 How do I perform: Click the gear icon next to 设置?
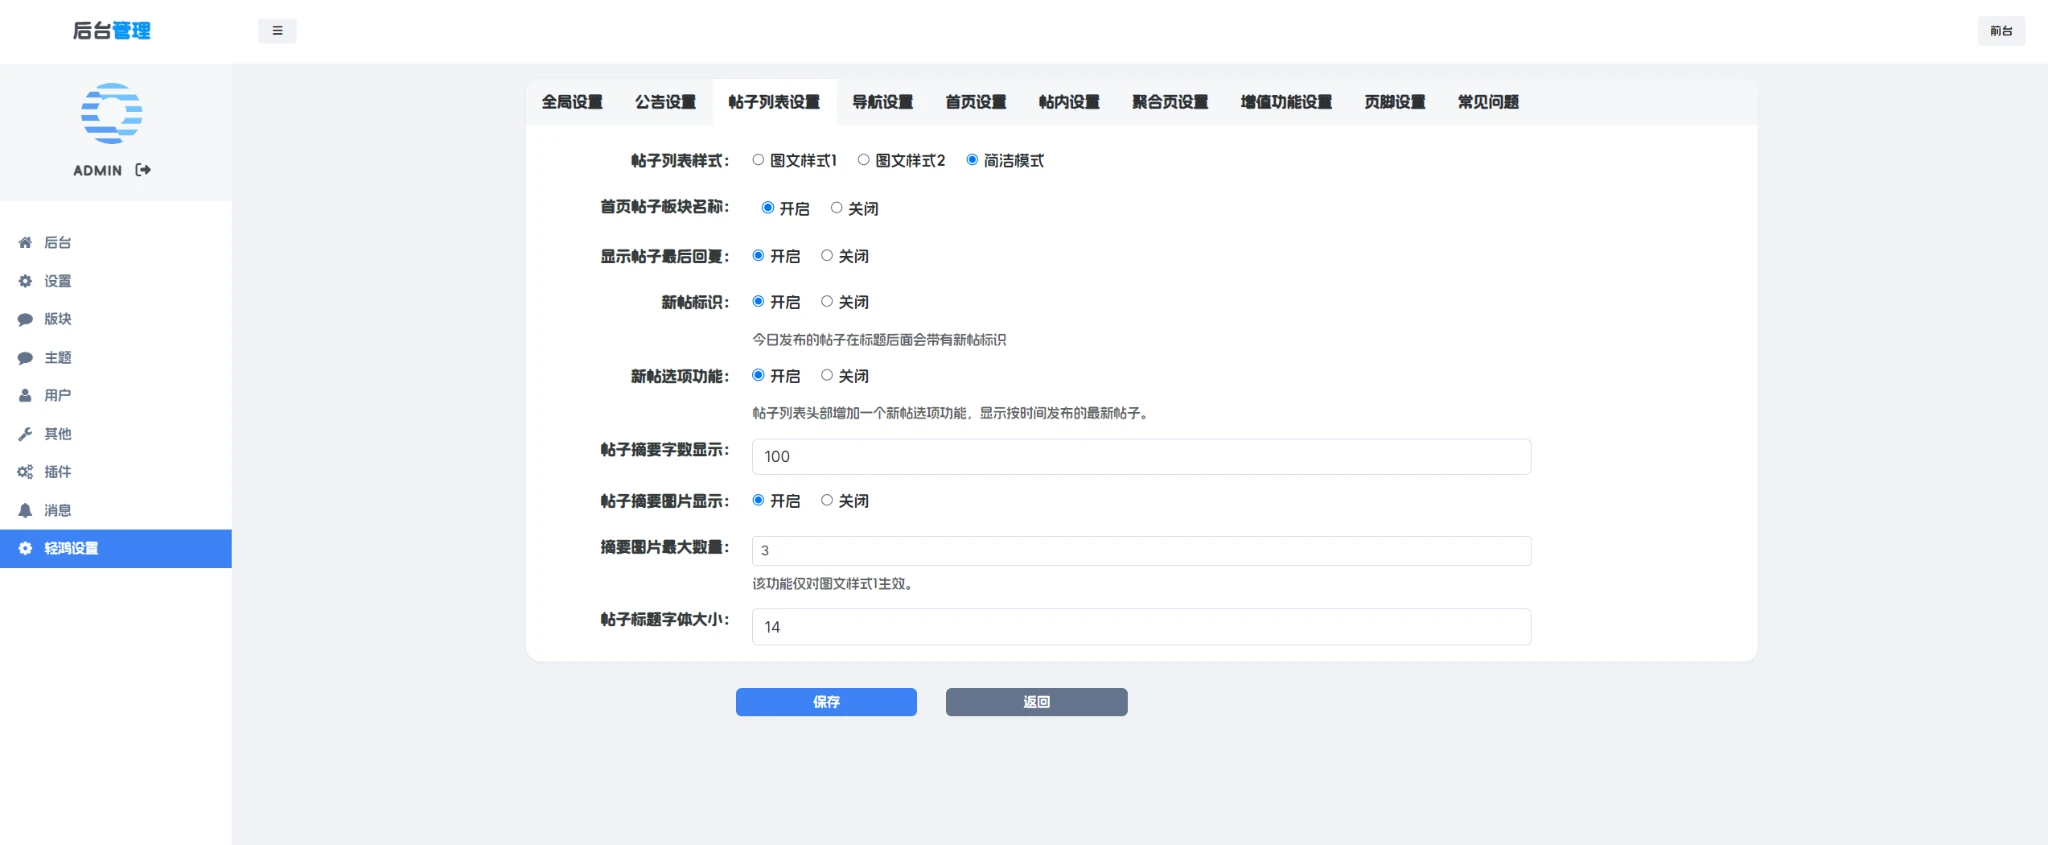coord(25,281)
